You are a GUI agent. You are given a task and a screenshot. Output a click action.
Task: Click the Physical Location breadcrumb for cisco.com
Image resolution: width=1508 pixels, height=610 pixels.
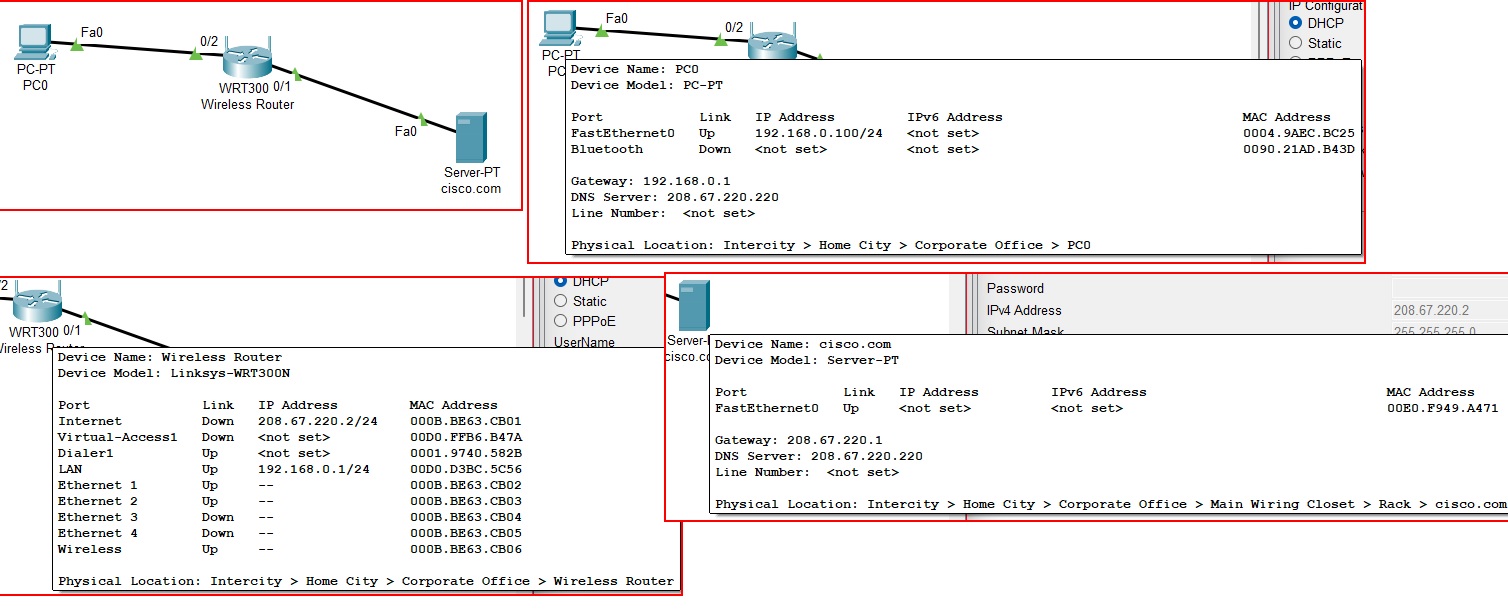[x=1100, y=503]
